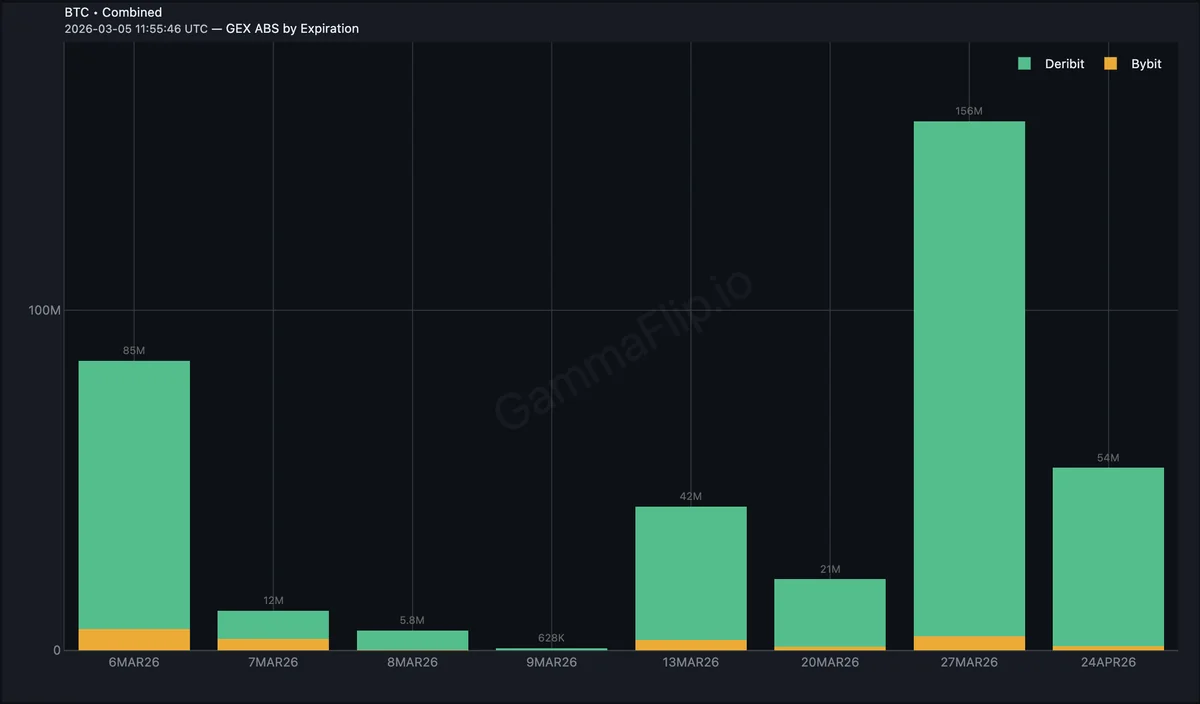The height and width of the screenshot is (704, 1200).
Task: Click the 628K label above 9MAR26
Action: [551, 638]
